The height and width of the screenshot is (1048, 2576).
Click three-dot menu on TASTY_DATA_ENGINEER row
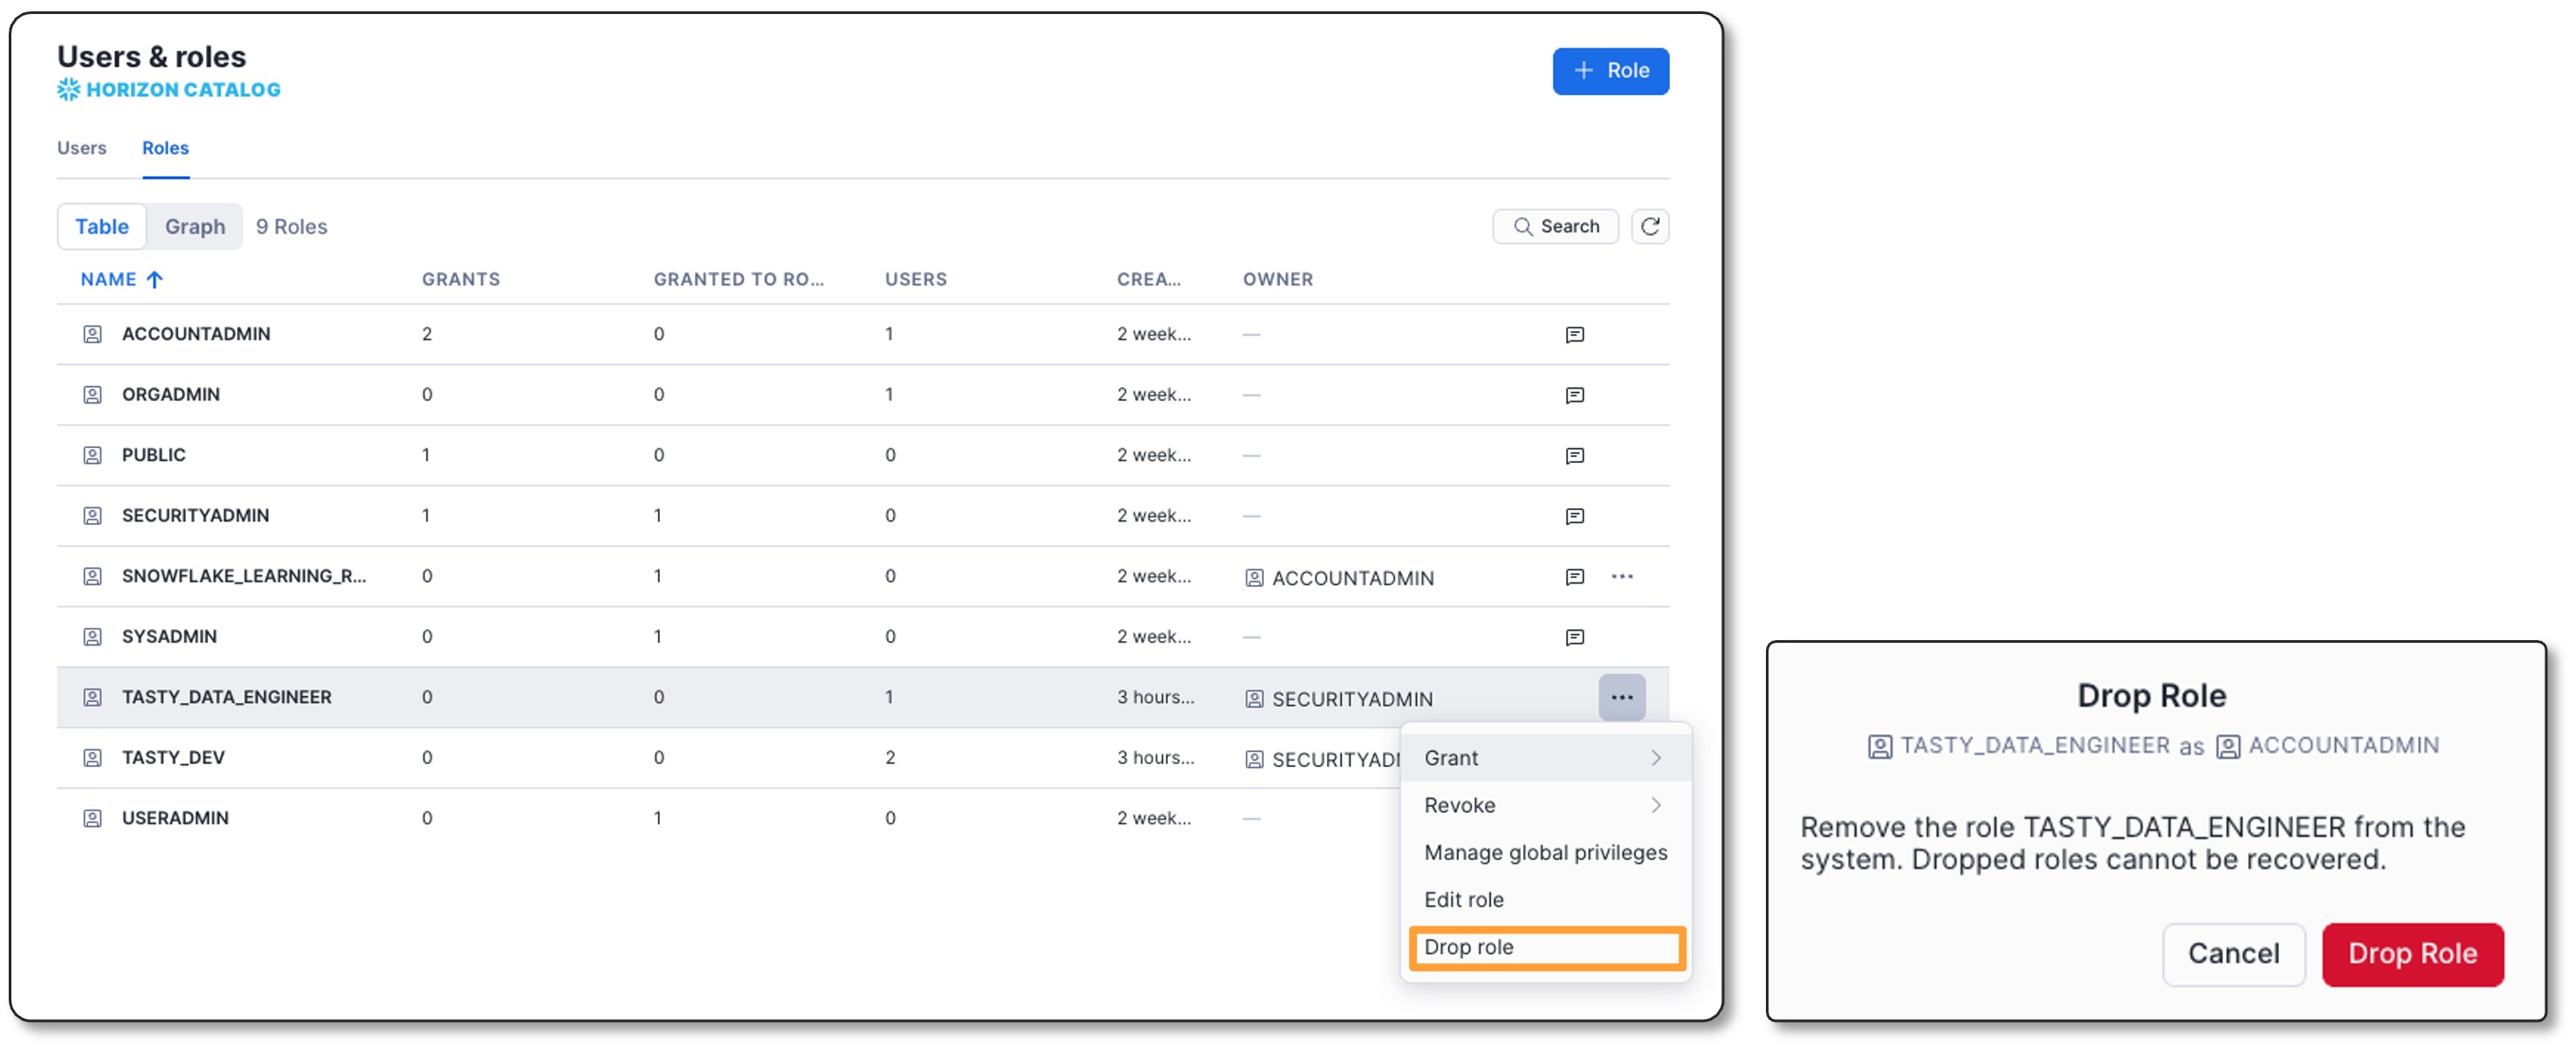[x=1621, y=697]
